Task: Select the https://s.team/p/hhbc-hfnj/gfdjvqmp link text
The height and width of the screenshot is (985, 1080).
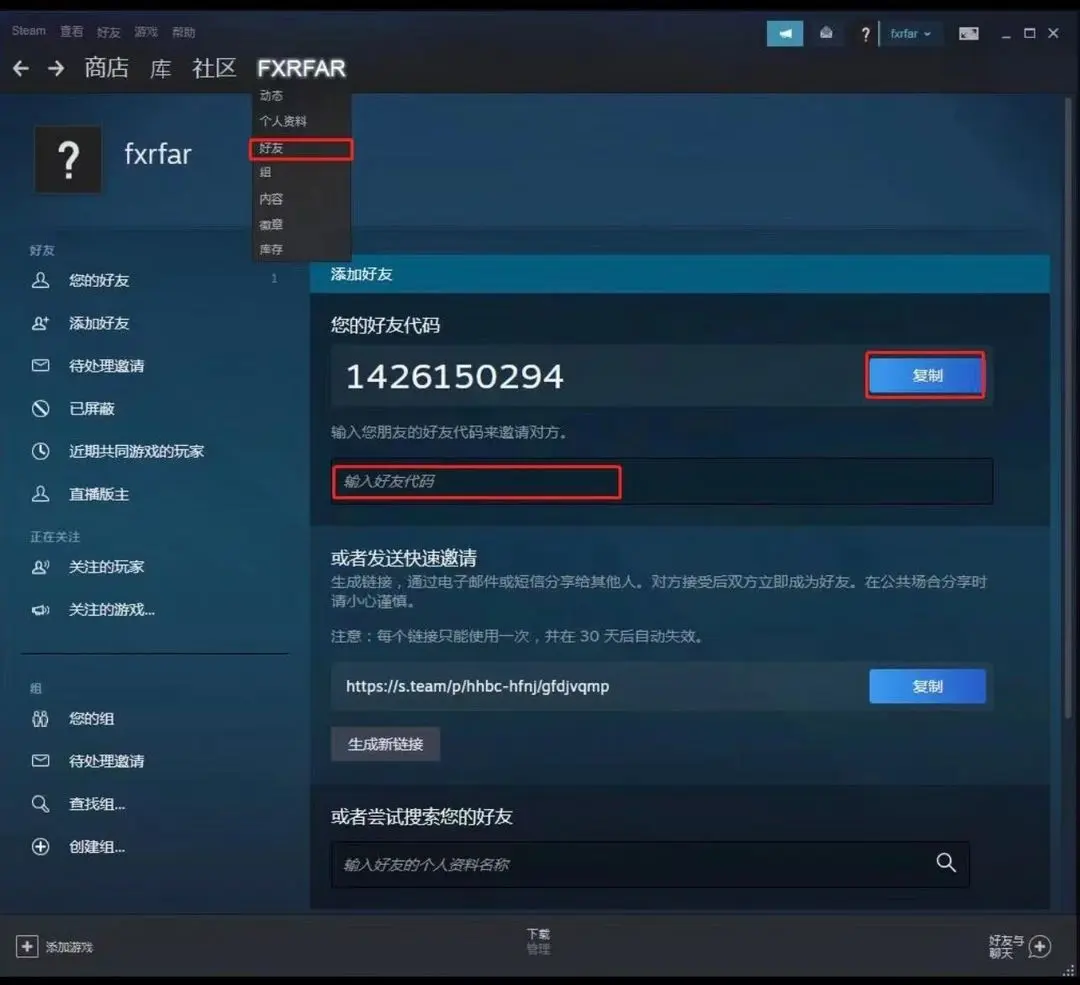Action: pyautogui.click(x=477, y=687)
